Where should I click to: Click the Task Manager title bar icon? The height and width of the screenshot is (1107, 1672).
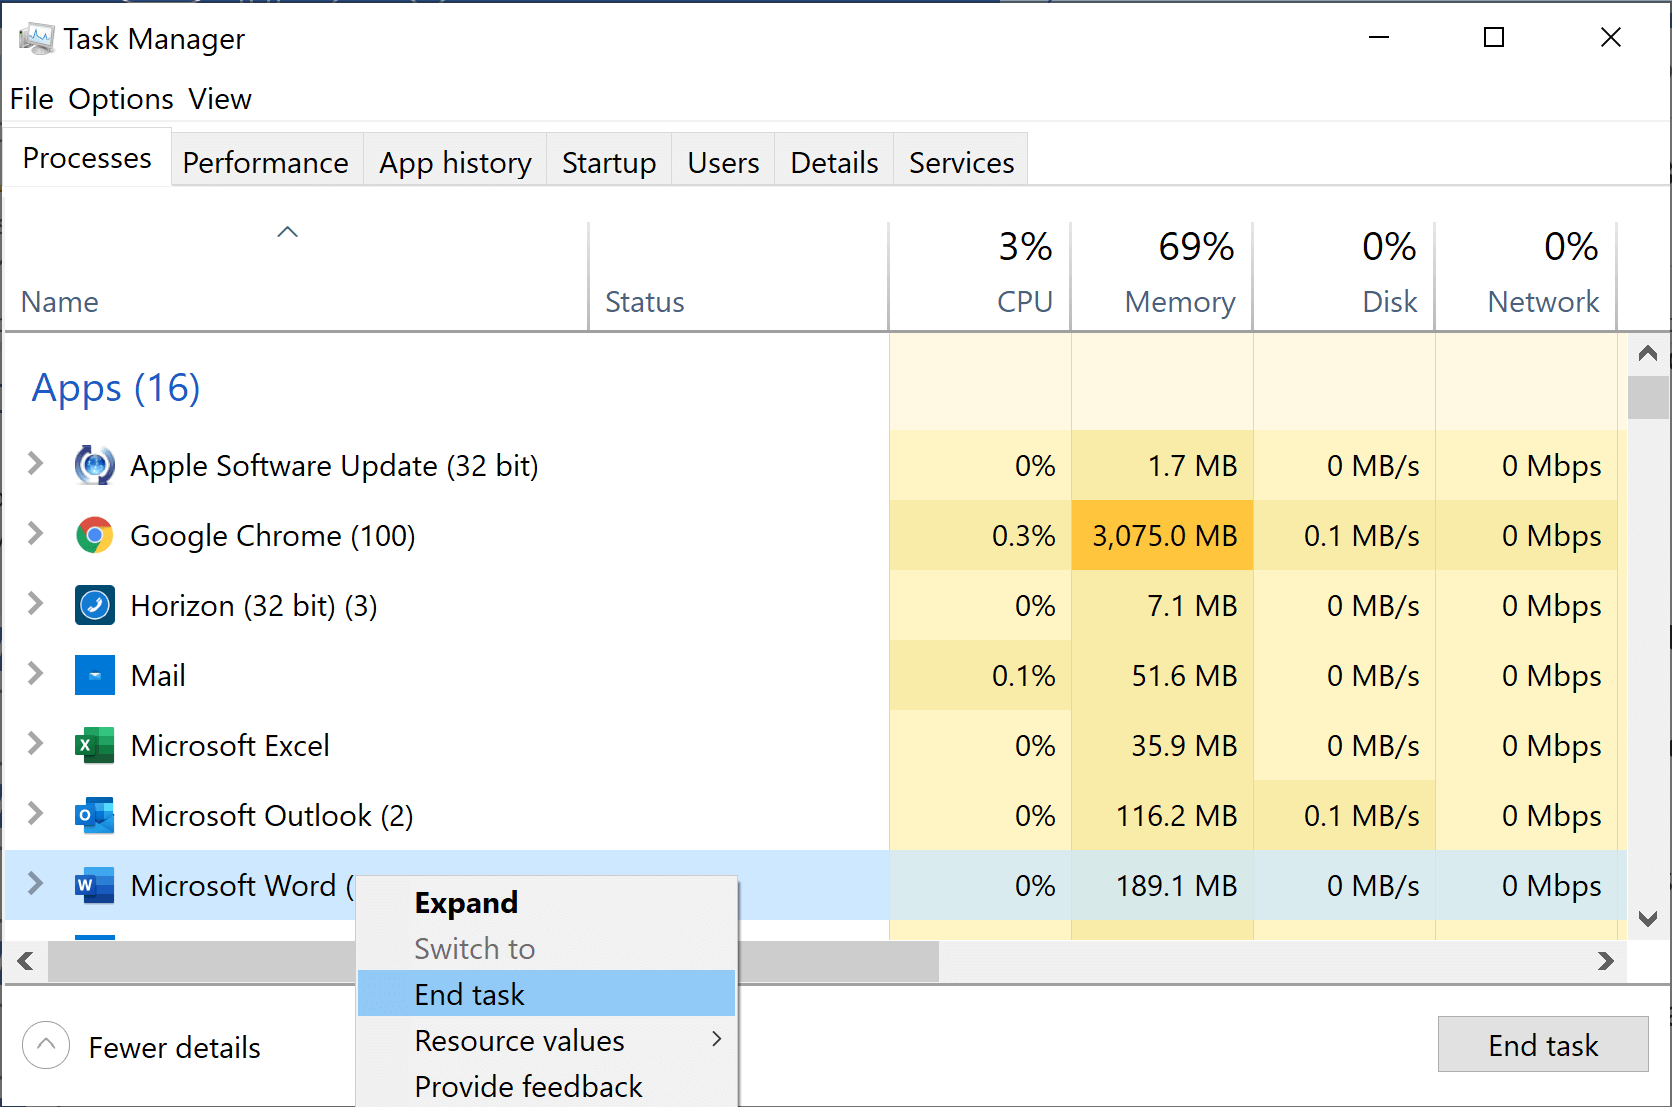click(x=36, y=39)
